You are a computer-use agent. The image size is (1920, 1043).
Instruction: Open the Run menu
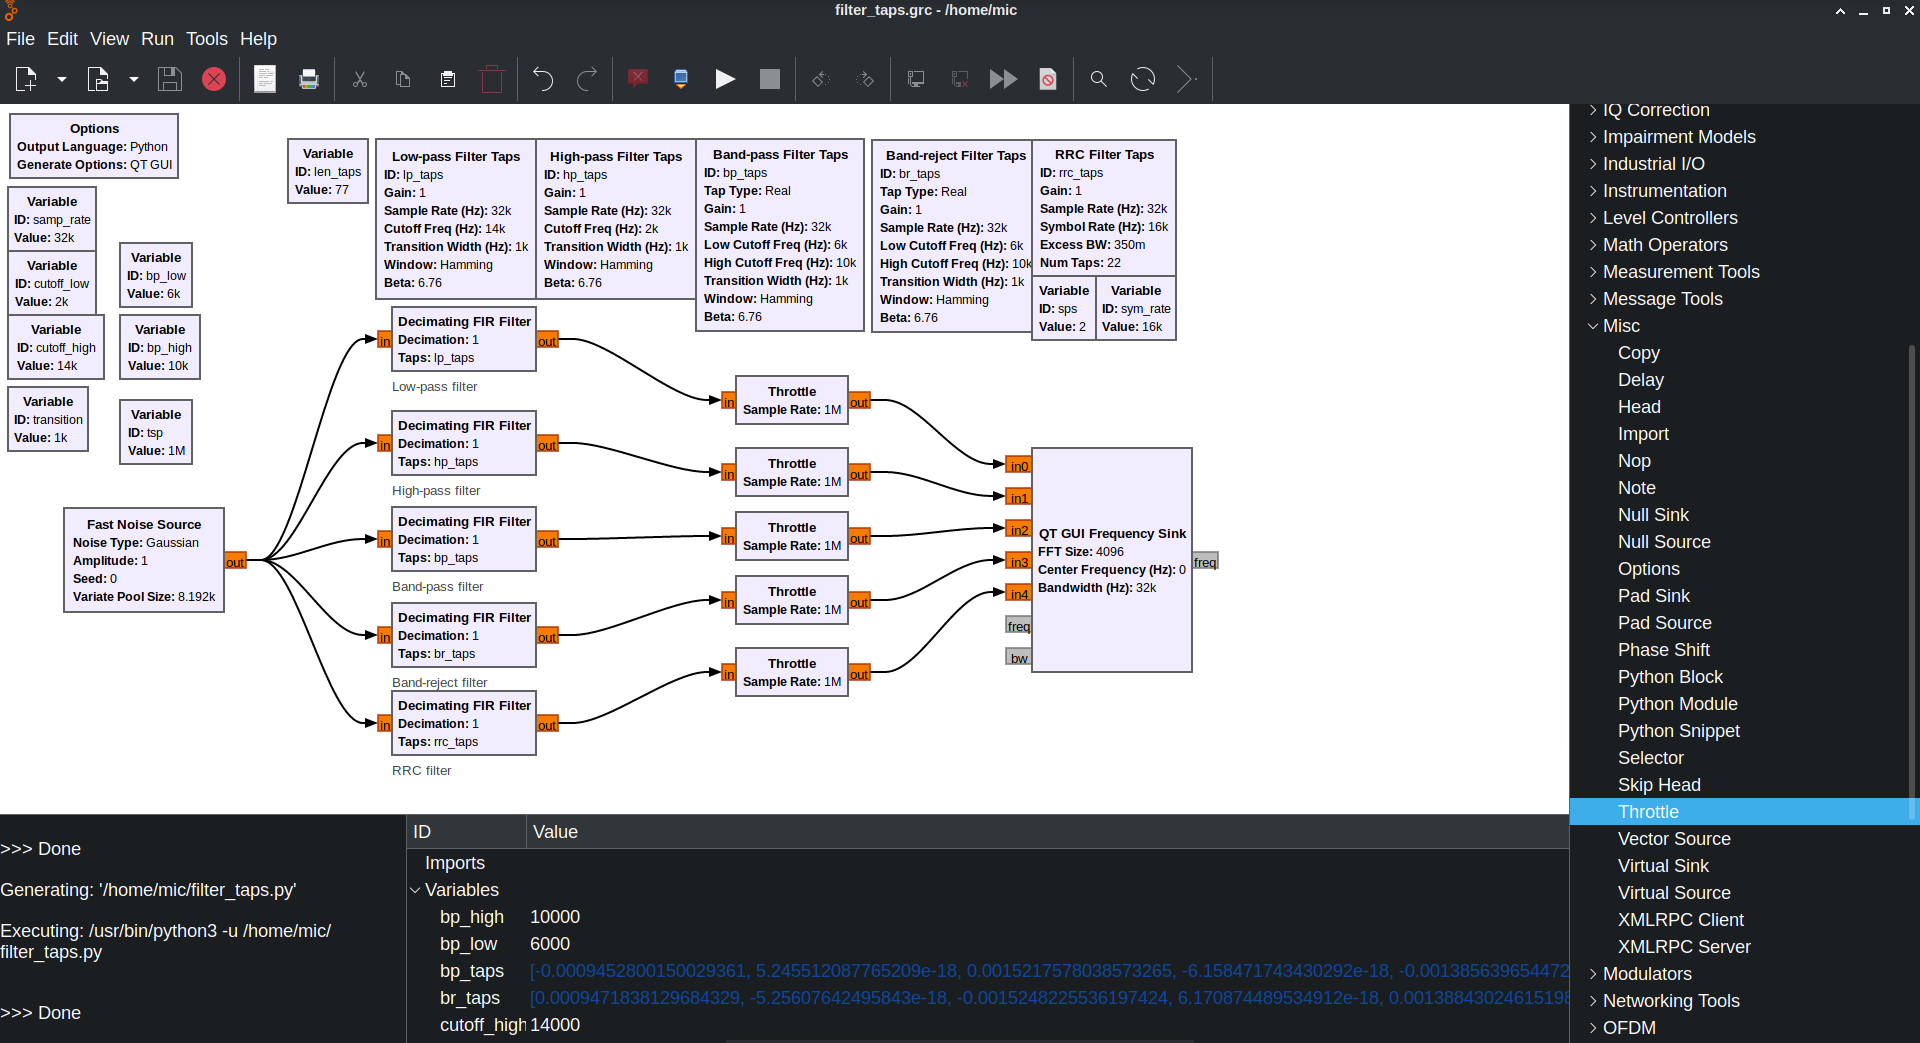157,39
